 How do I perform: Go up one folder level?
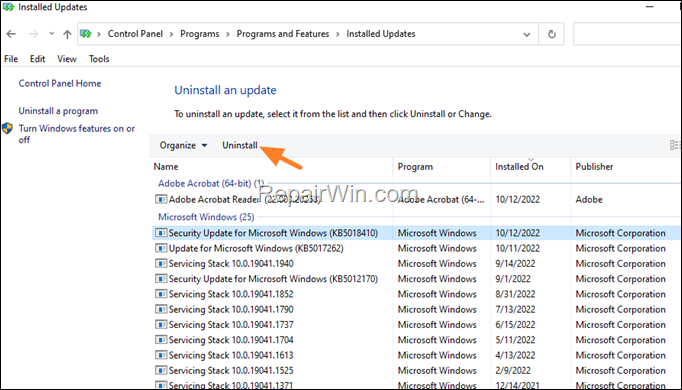point(67,34)
